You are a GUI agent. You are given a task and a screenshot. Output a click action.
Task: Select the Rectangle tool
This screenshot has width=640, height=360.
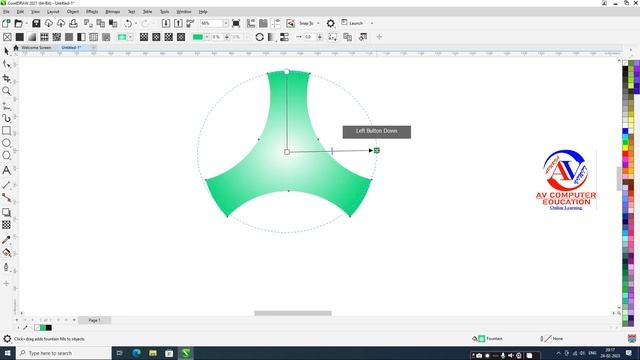coord(6,131)
